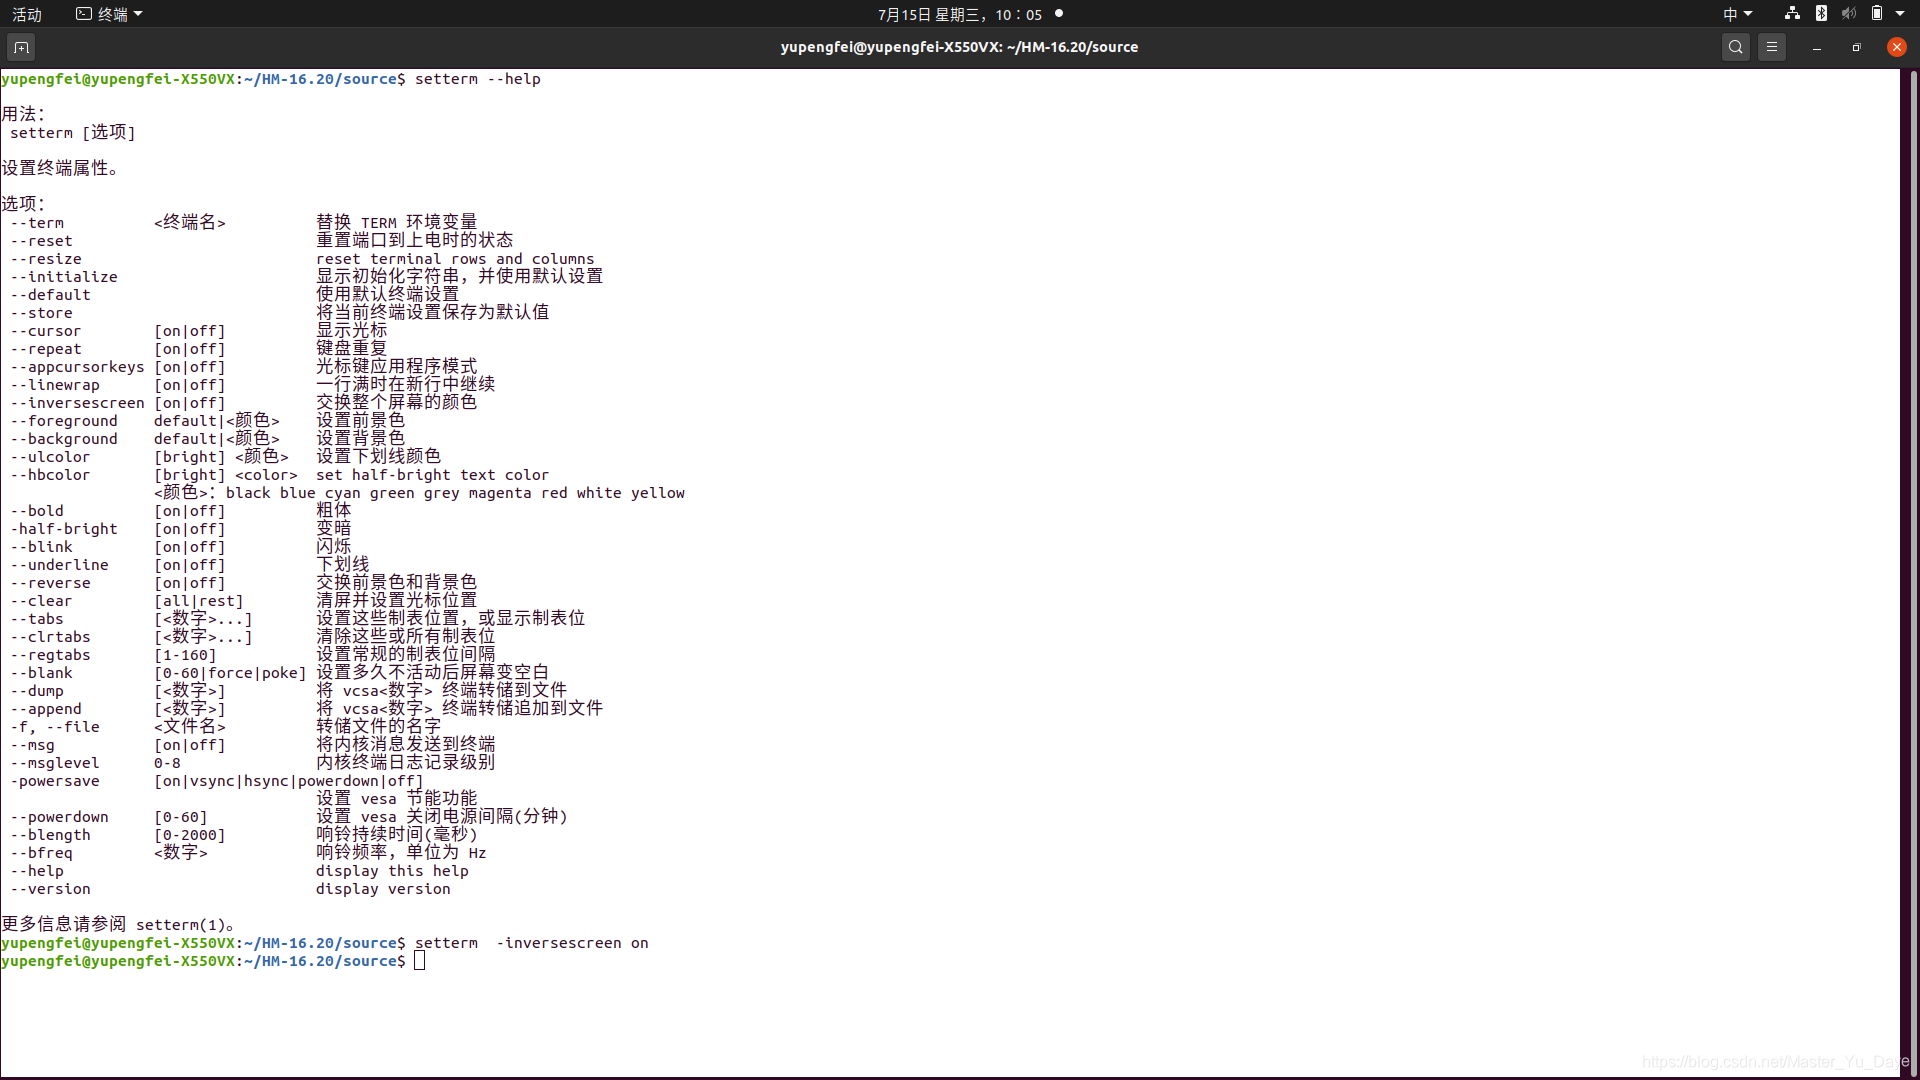Open the terminal hamburger menu
Image resolution: width=1920 pixels, height=1080 pixels.
click(1772, 47)
